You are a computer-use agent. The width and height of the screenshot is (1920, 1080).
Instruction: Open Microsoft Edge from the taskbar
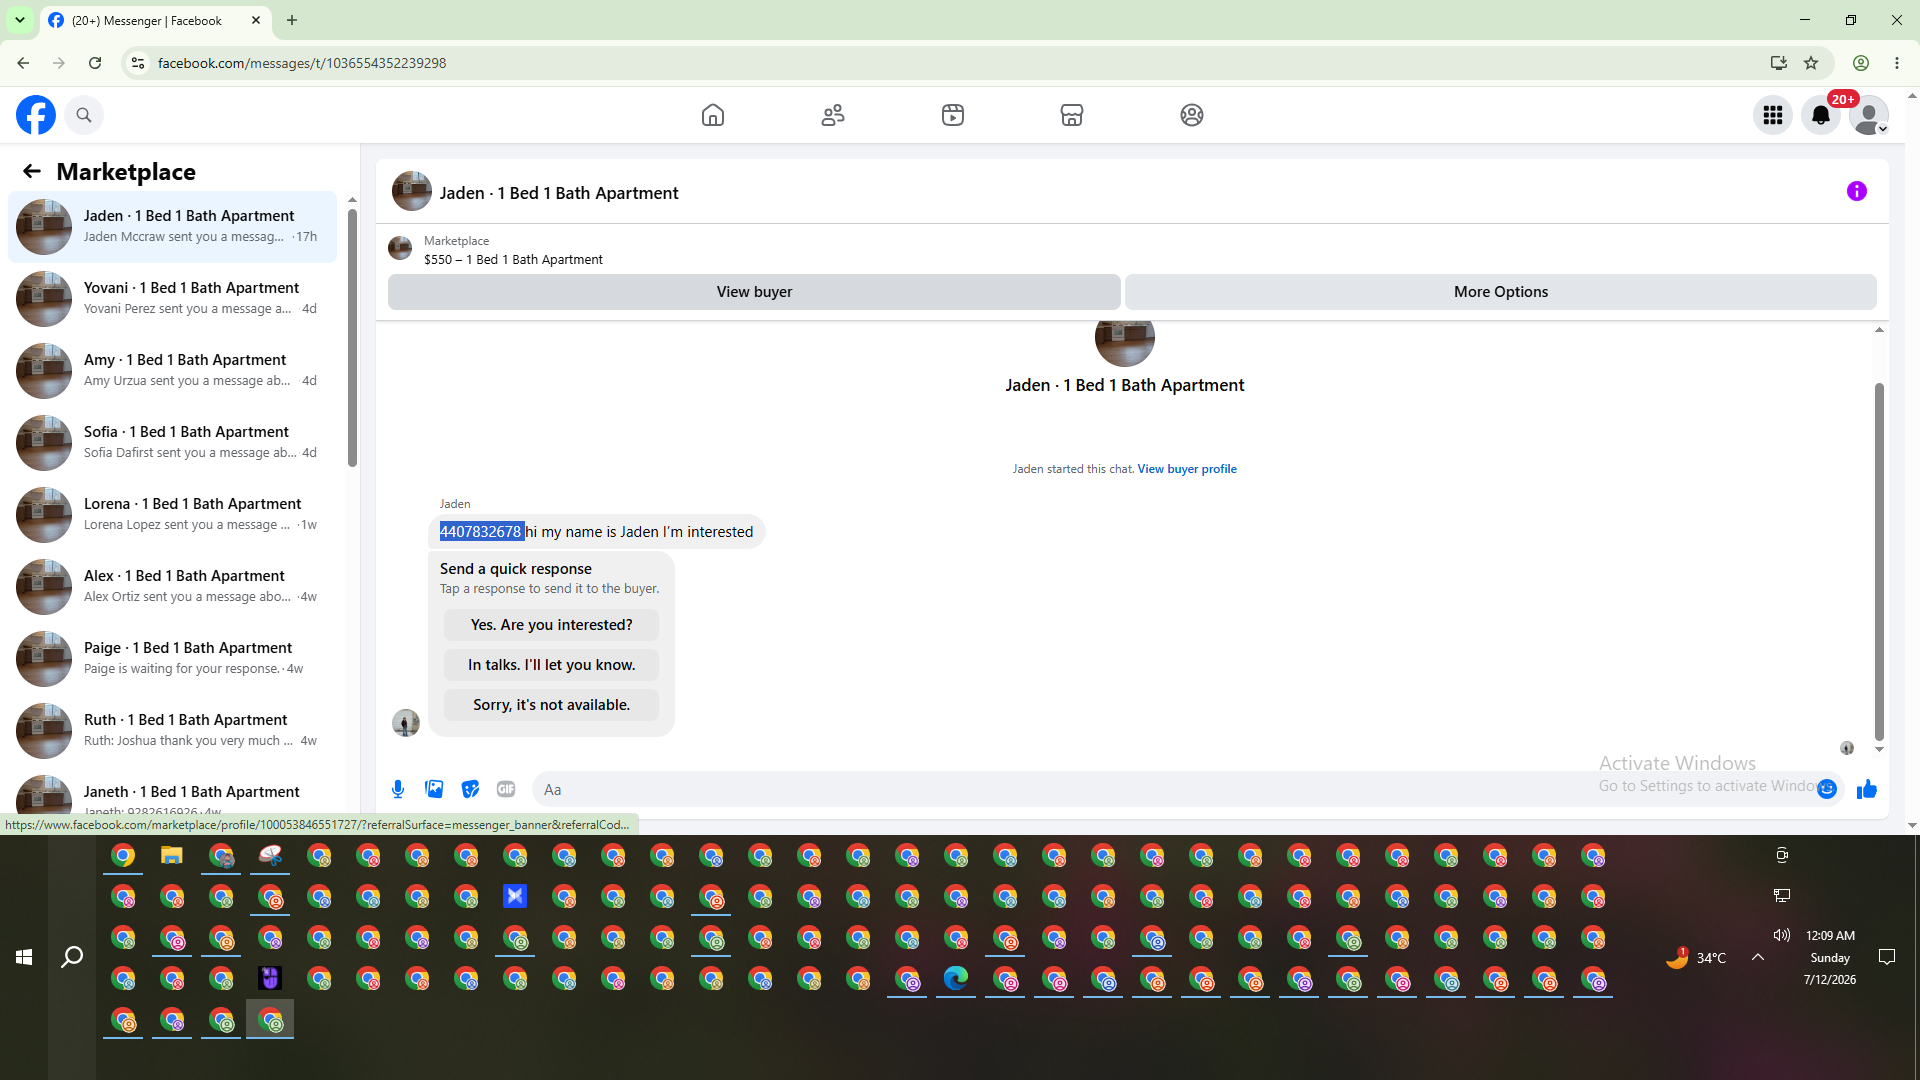click(956, 978)
